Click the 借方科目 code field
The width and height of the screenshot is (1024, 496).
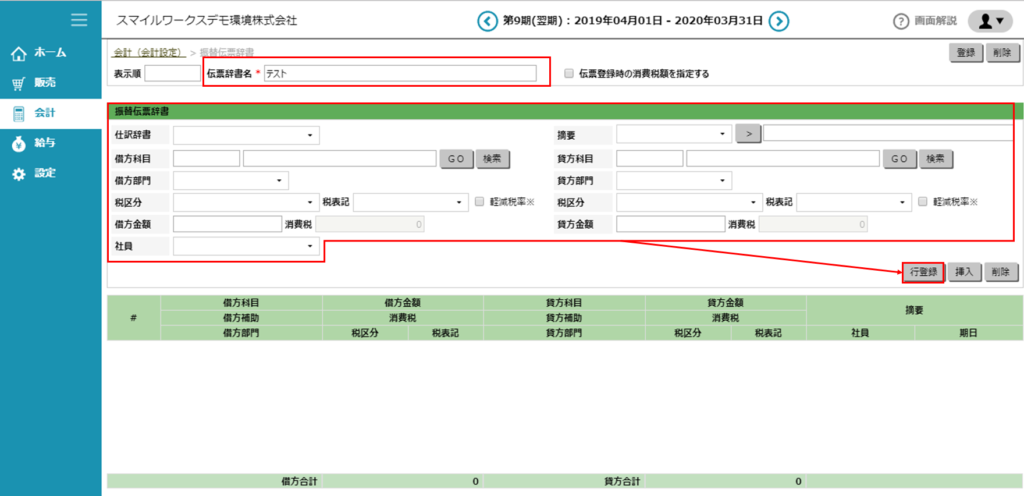point(206,159)
